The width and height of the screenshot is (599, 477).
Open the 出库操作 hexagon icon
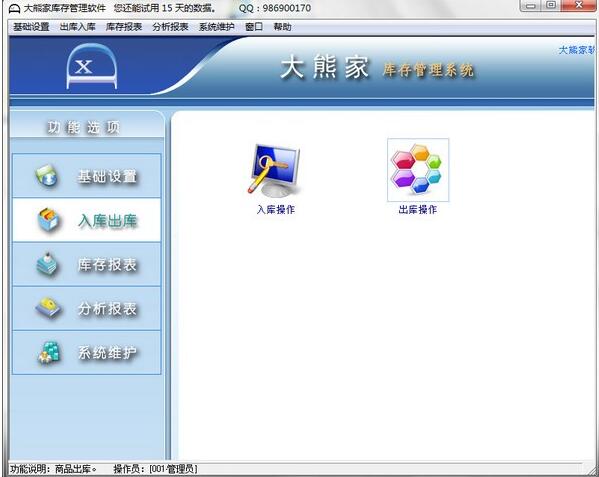tap(418, 170)
